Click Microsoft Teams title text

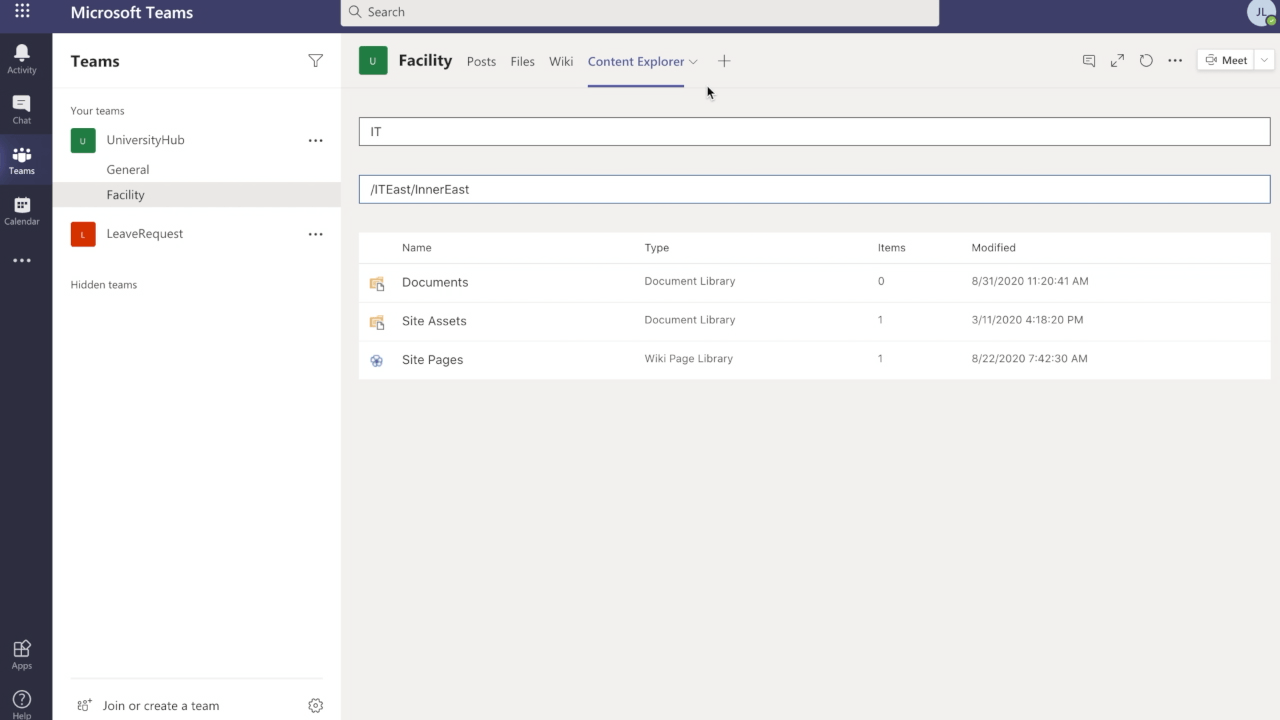(132, 13)
